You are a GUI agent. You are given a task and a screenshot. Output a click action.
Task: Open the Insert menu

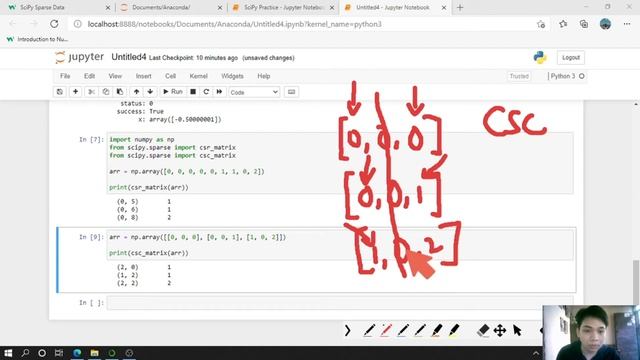coord(143,76)
